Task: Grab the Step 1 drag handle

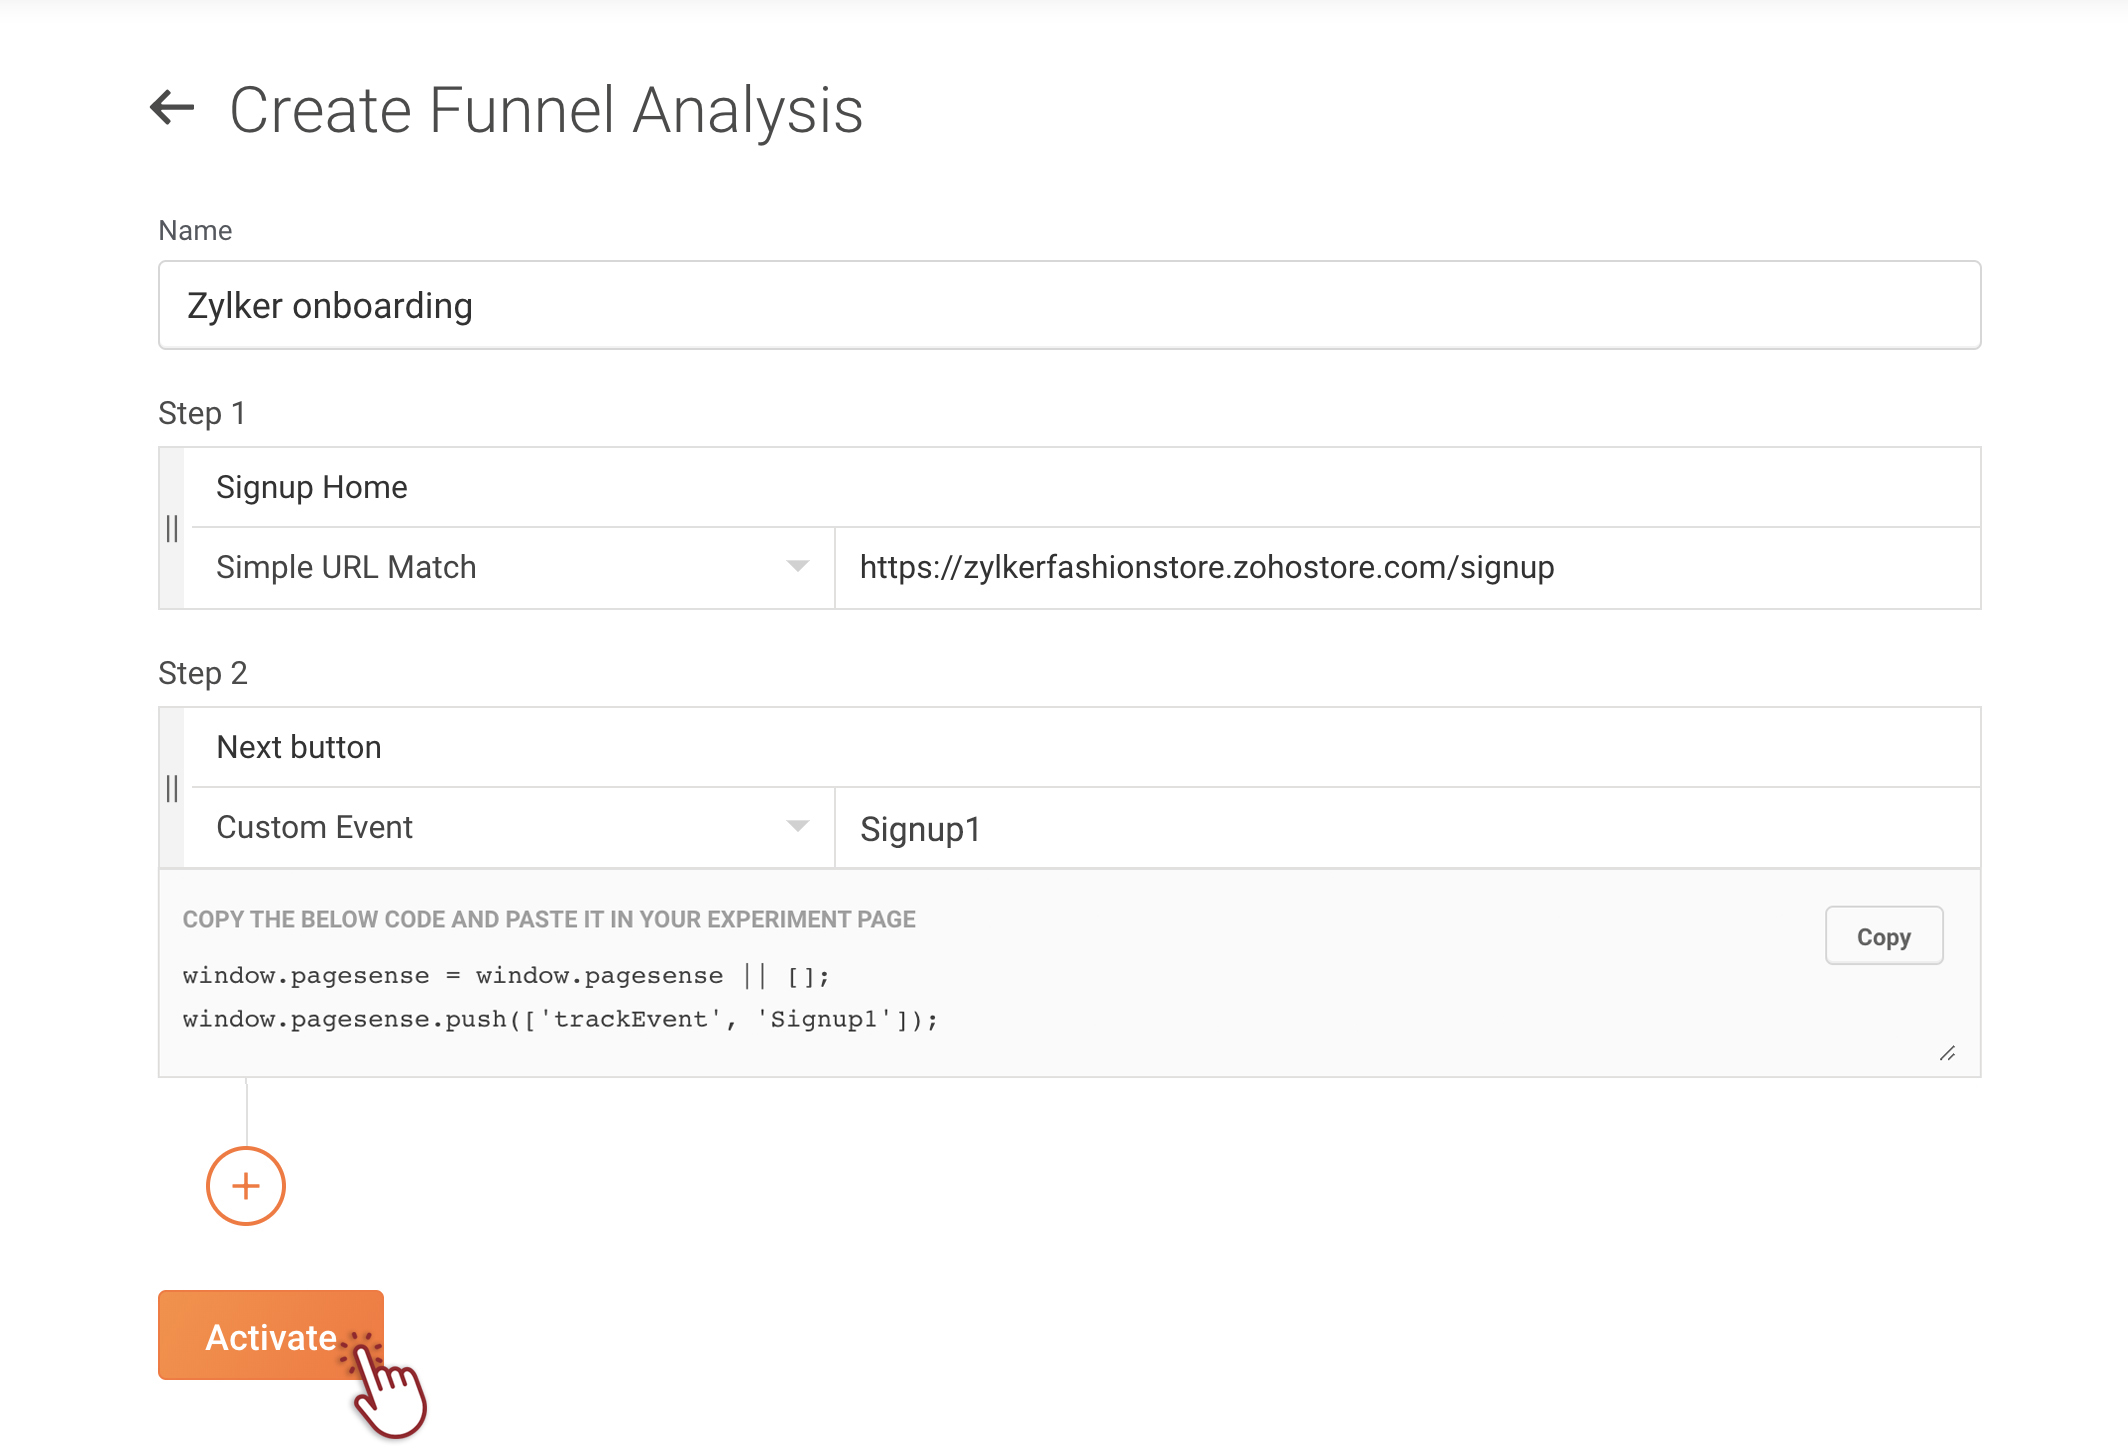Action: click(172, 528)
